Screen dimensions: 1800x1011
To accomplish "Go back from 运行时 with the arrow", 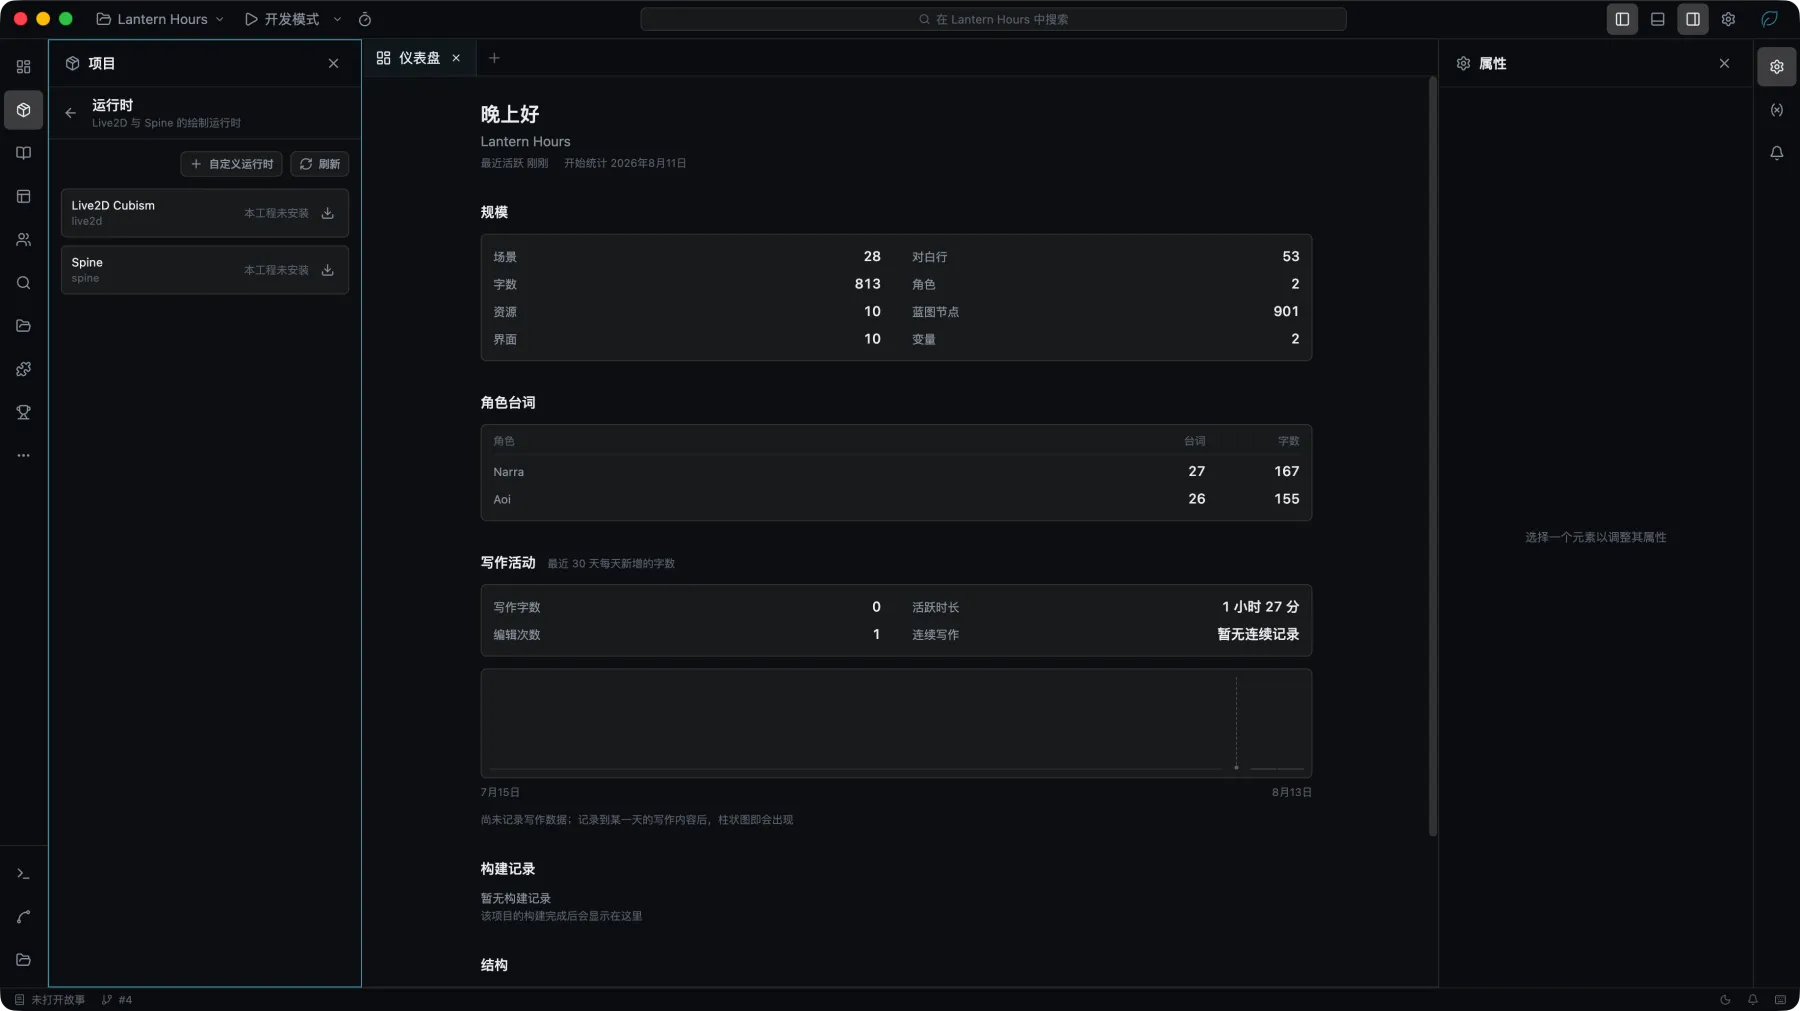I will coord(70,113).
